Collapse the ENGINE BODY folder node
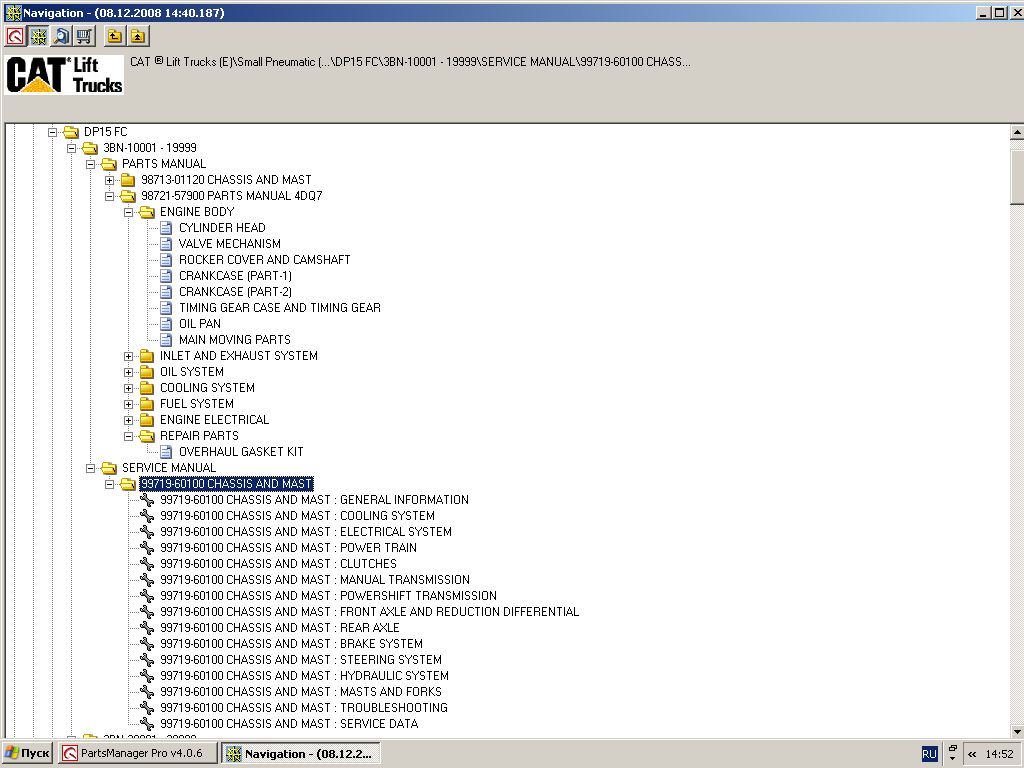 point(129,212)
